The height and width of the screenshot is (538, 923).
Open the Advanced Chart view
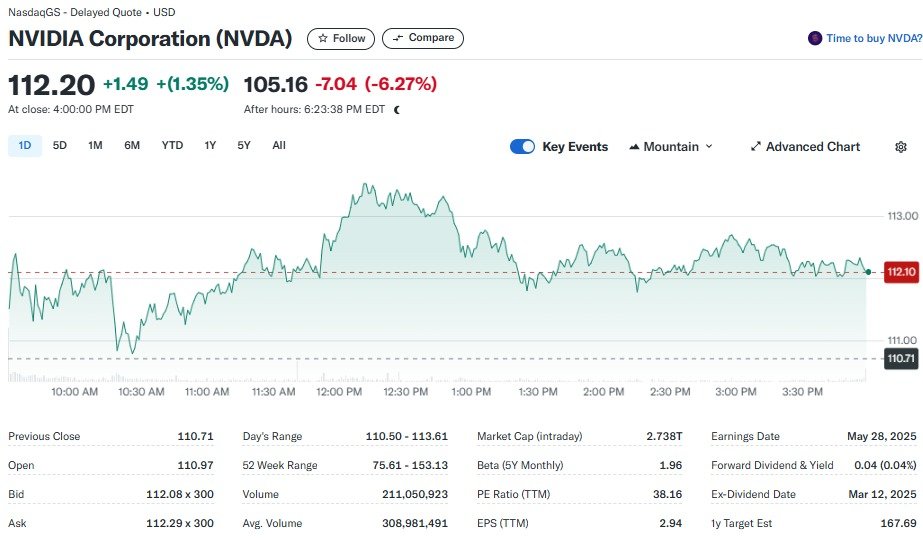click(805, 147)
